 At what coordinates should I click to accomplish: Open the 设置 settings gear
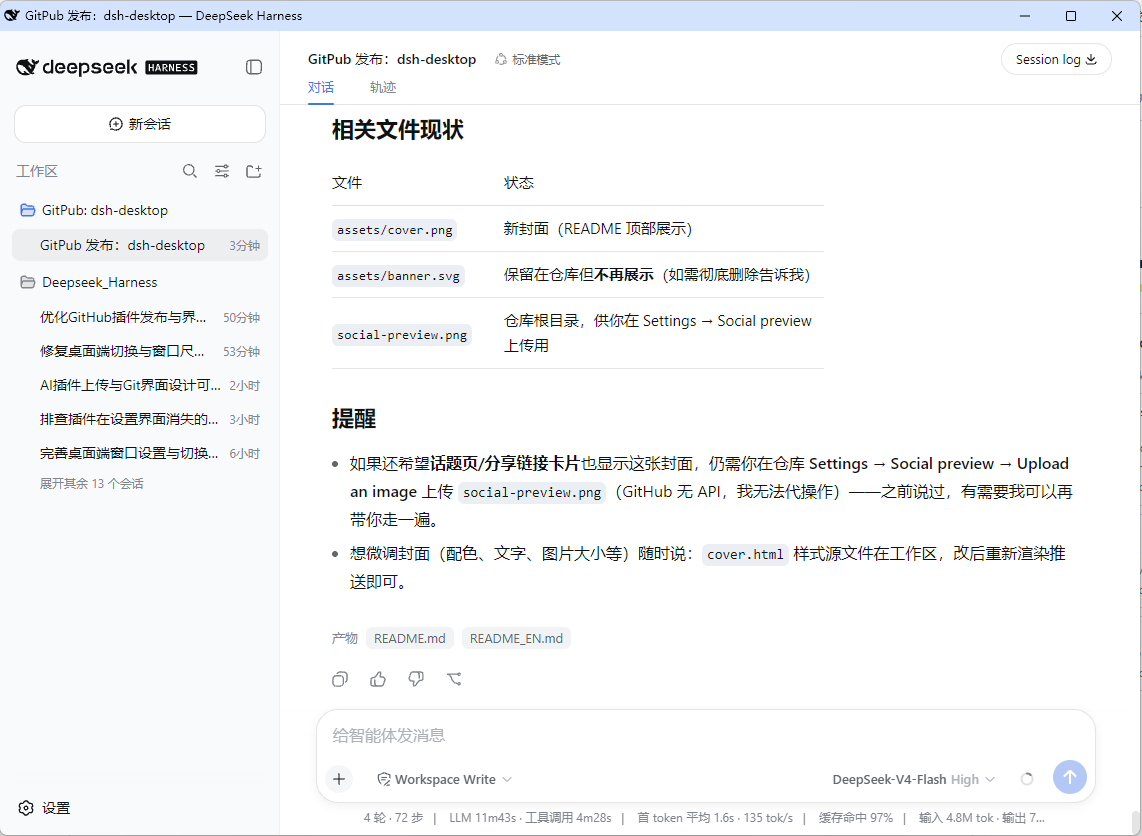[x=44, y=808]
